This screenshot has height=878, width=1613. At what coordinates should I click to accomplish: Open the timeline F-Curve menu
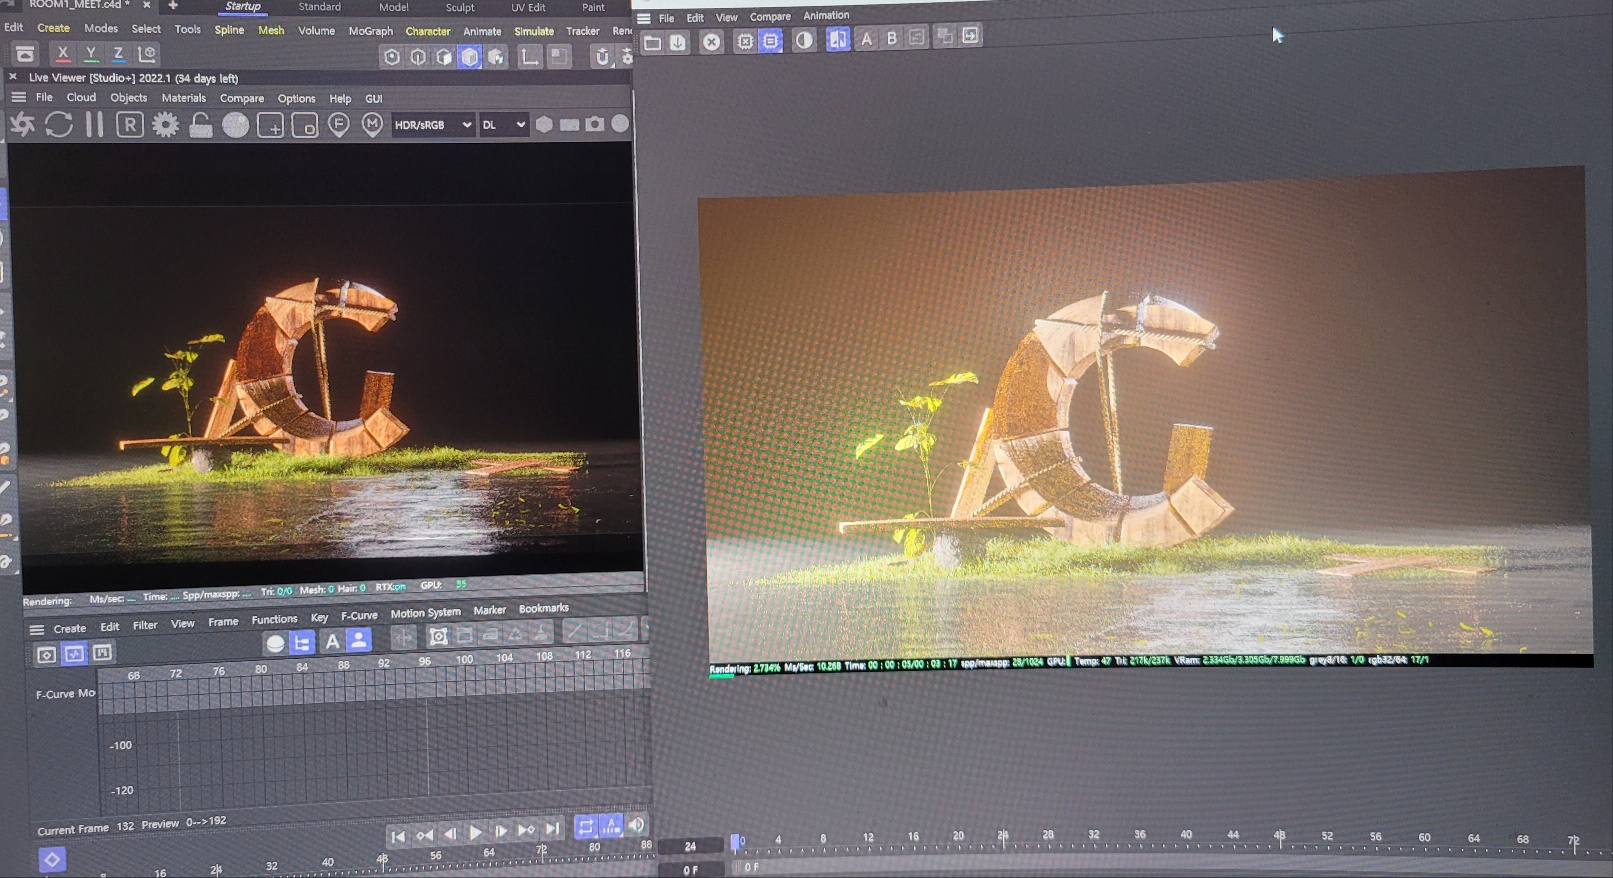point(359,616)
